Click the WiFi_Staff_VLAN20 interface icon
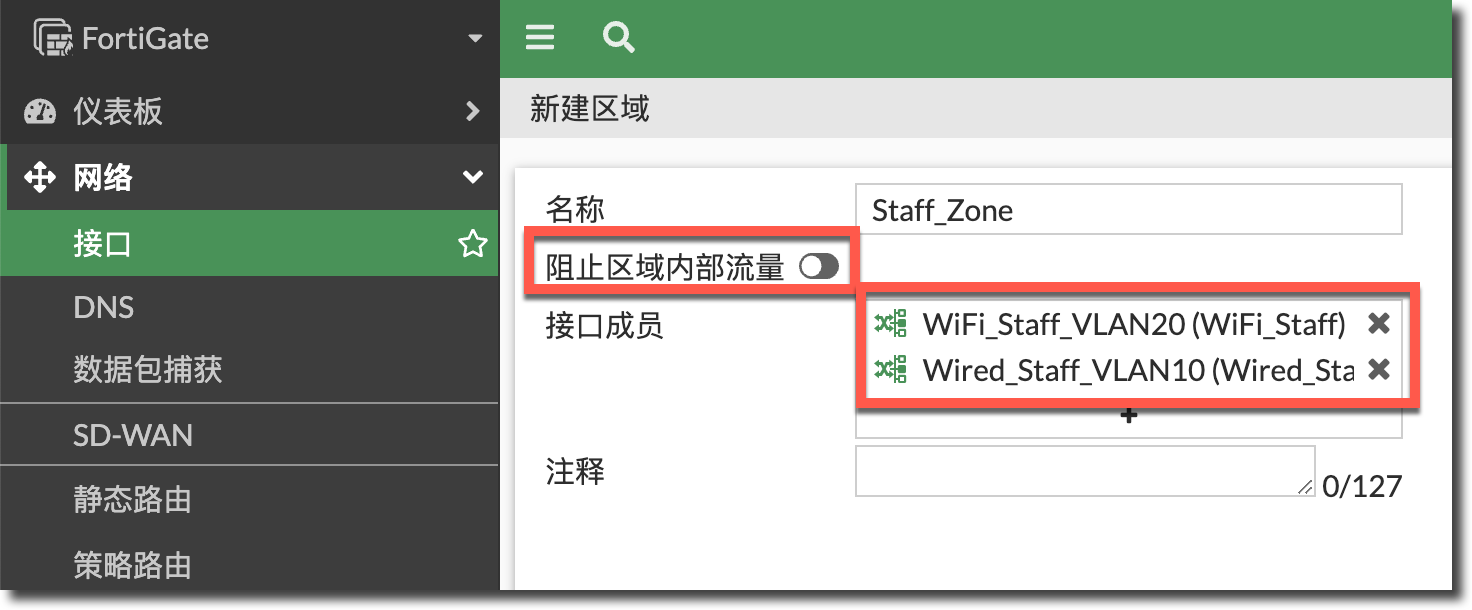The image size is (1472, 610). [x=890, y=323]
